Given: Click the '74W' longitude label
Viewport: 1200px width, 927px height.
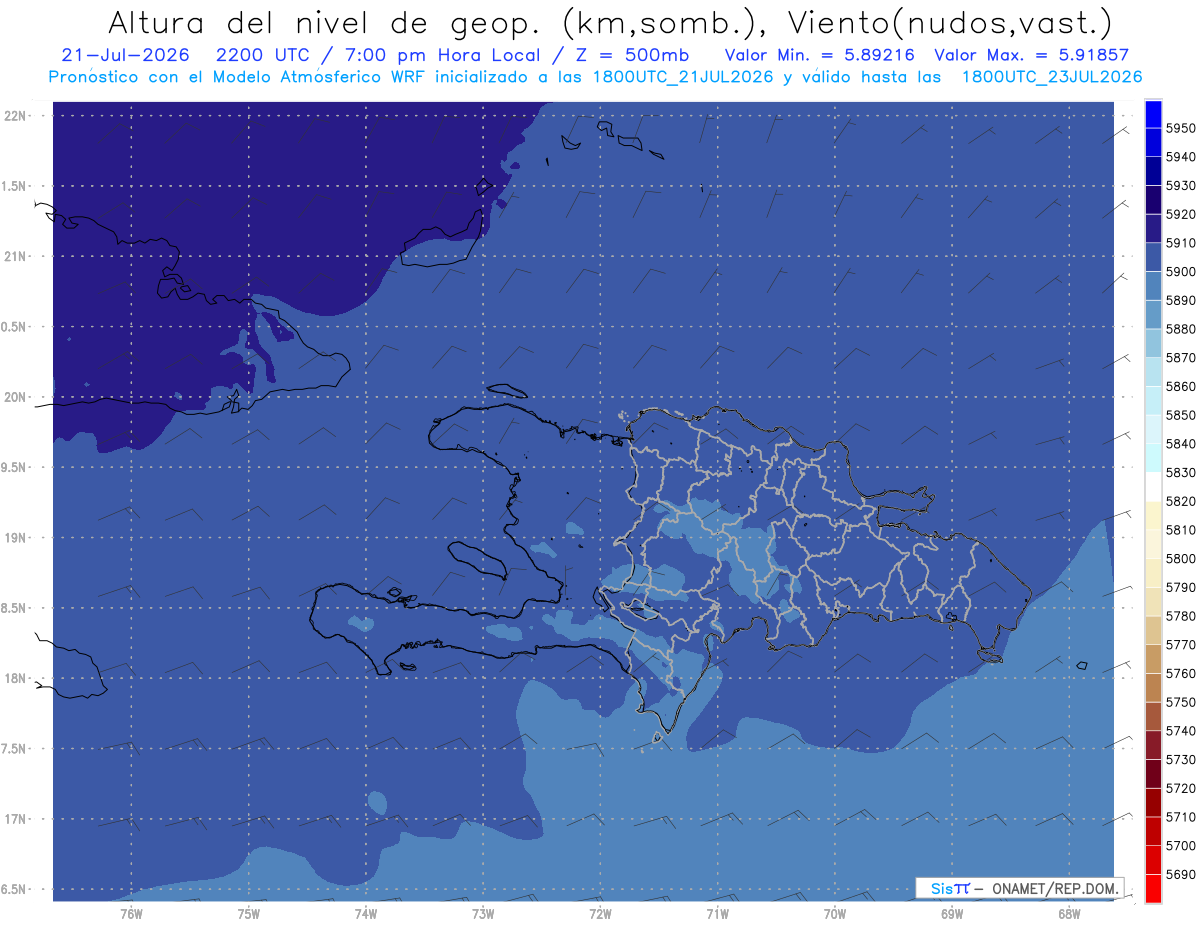Looking at the screenshot, I should point(366,913).
